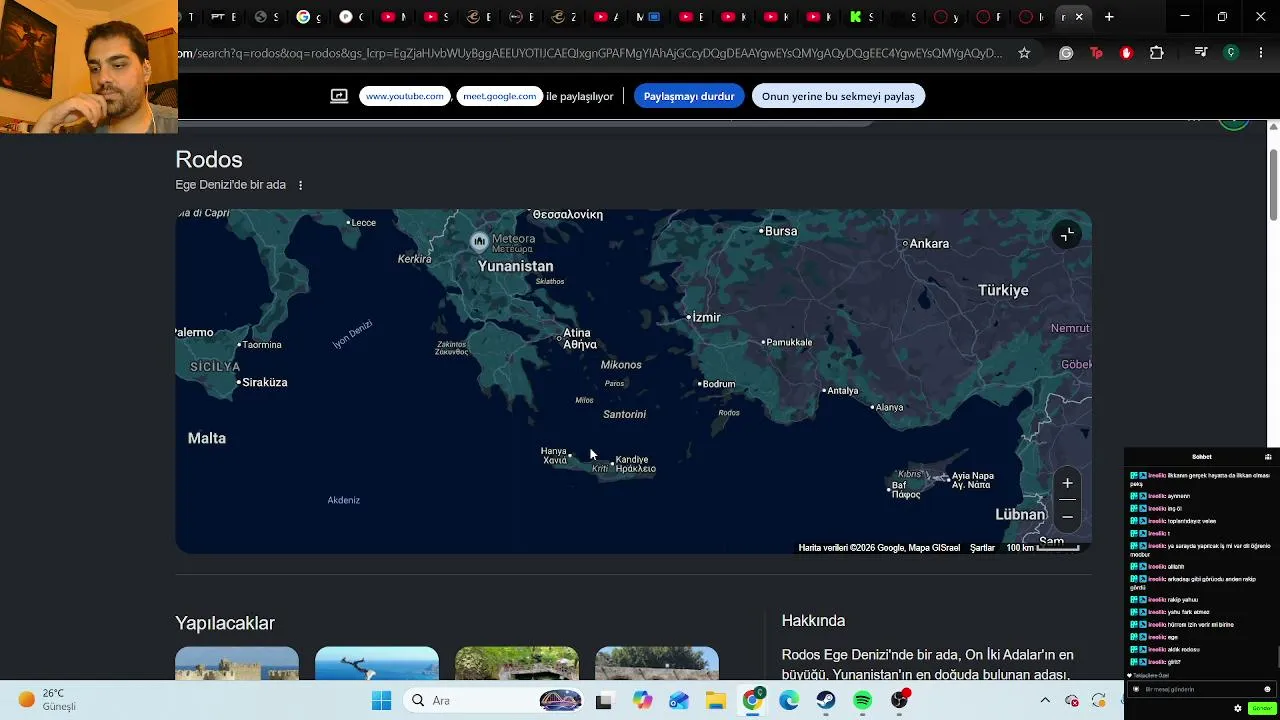
Task: Click the Antalya label on the map
Action: point(843,391)
